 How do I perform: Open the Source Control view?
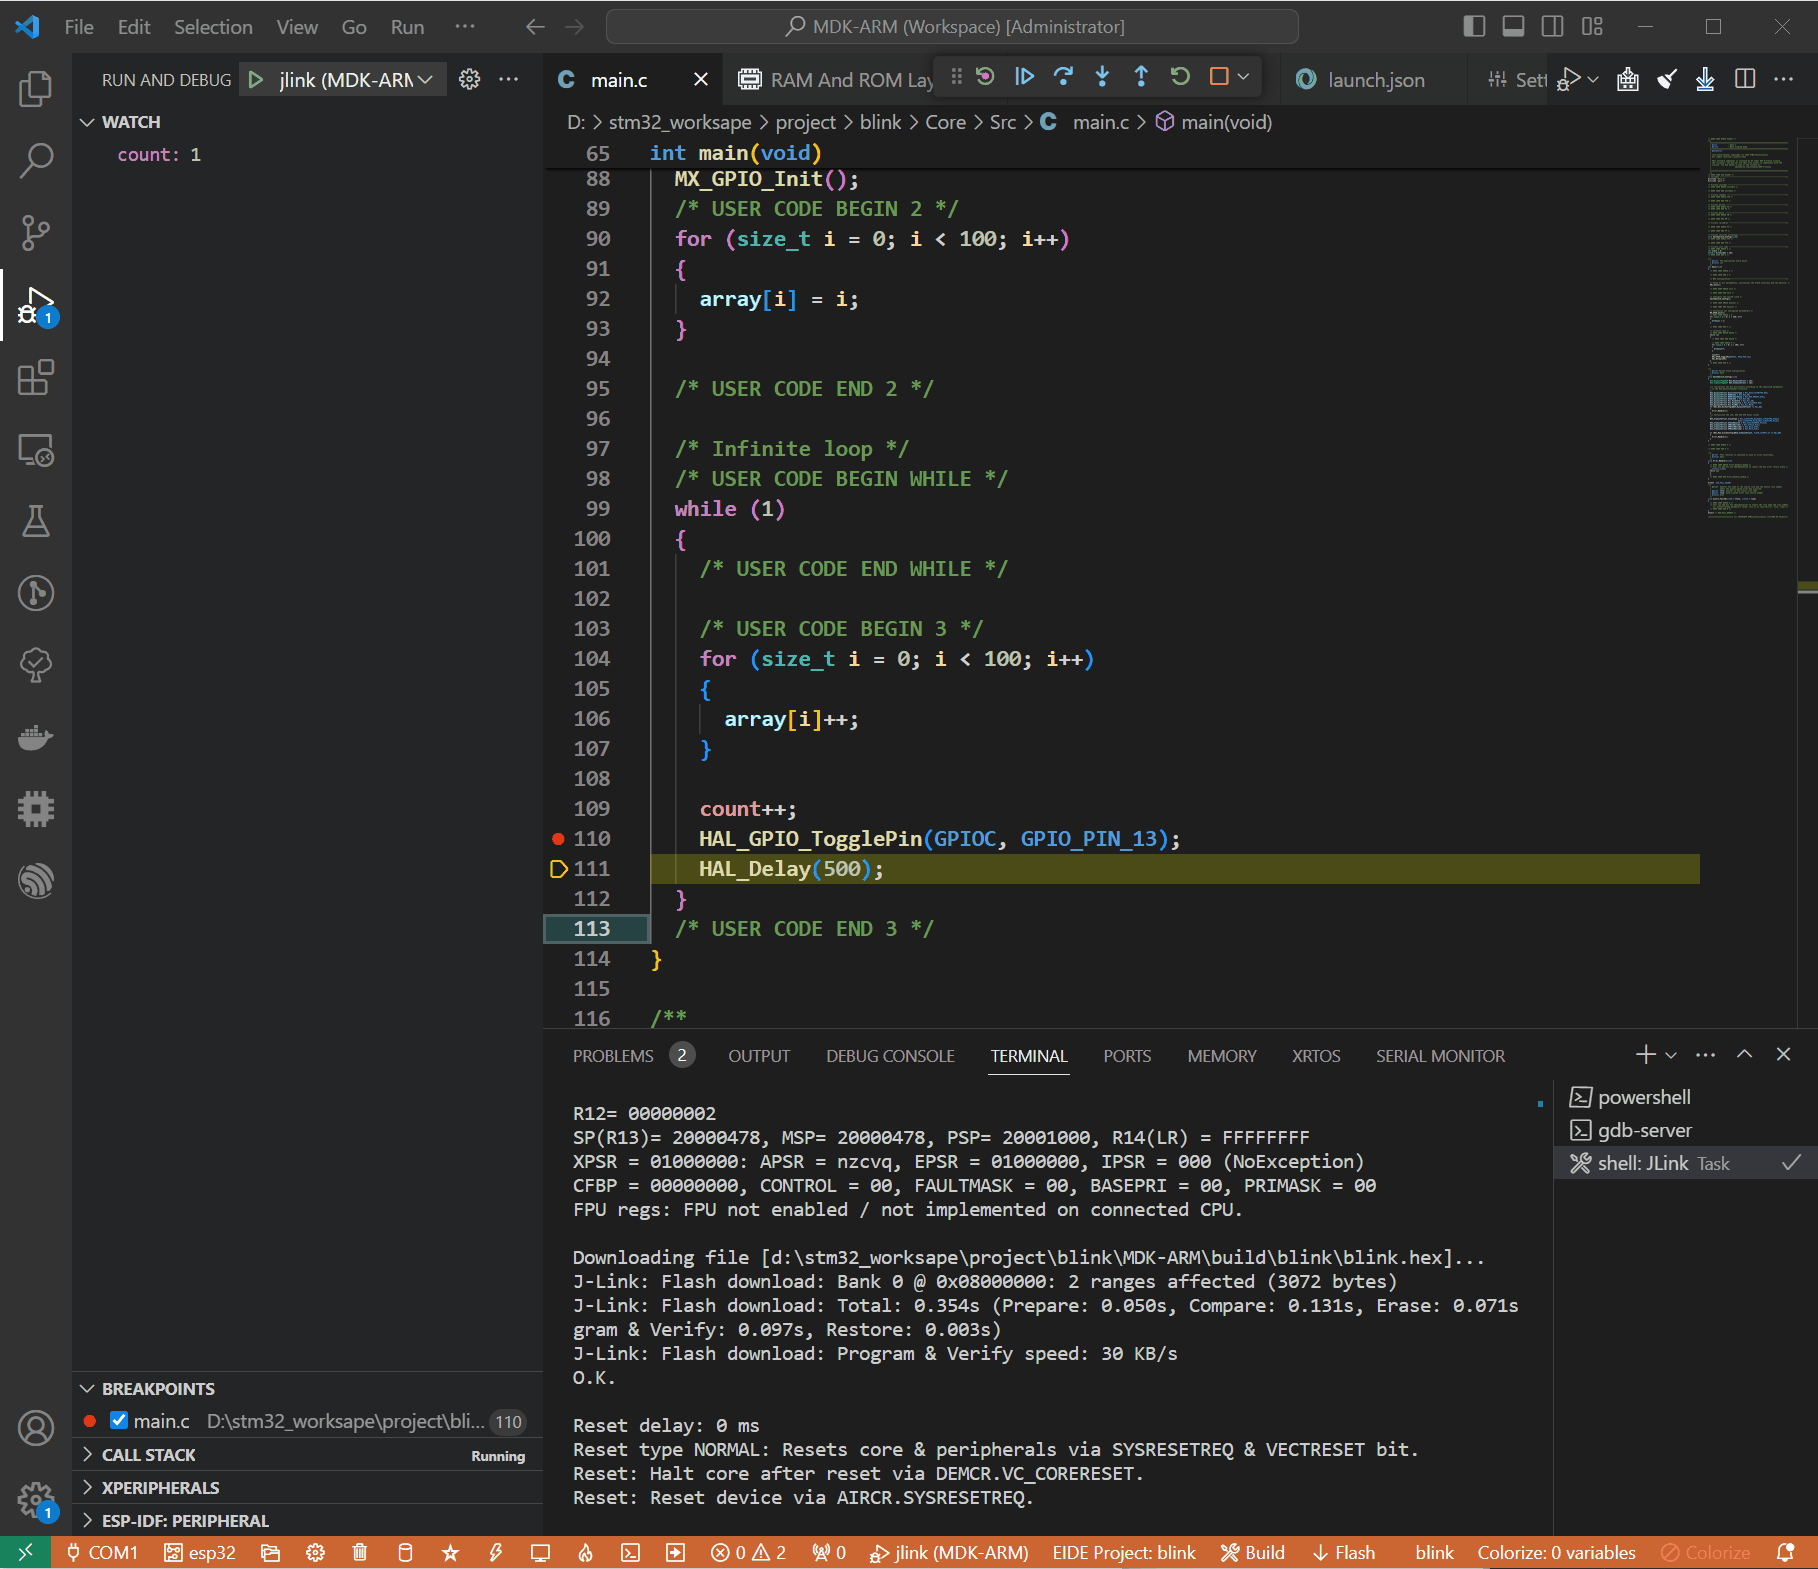[36, 232]
